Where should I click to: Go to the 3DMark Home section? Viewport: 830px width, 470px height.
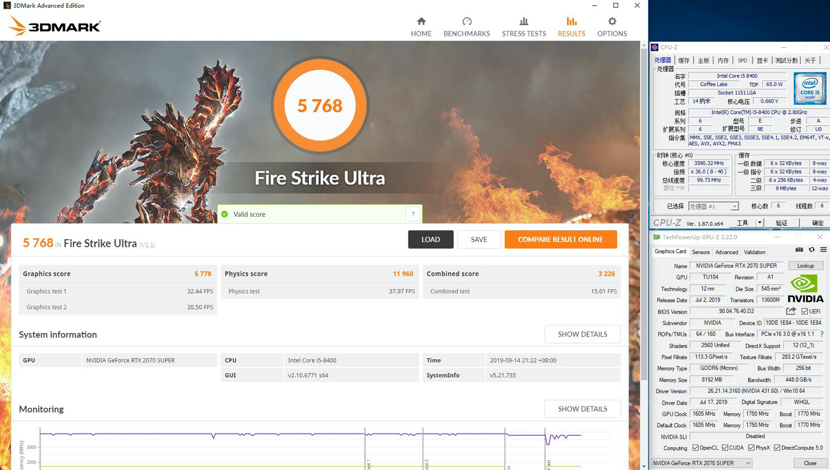click(421, 26)
